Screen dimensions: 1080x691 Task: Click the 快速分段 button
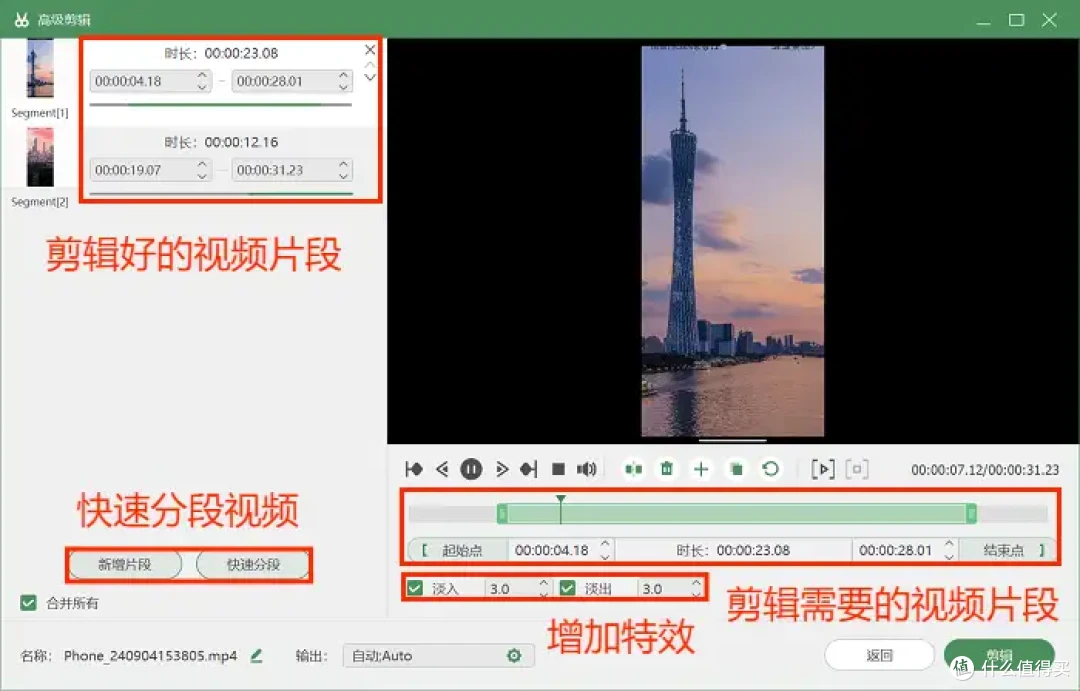click(253, 565)
